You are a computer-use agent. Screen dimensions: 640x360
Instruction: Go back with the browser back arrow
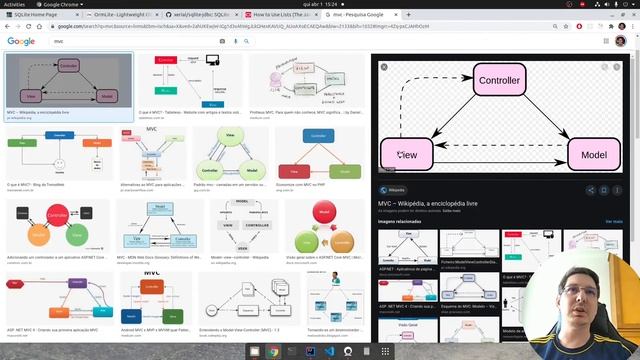[x=7, y=26]
